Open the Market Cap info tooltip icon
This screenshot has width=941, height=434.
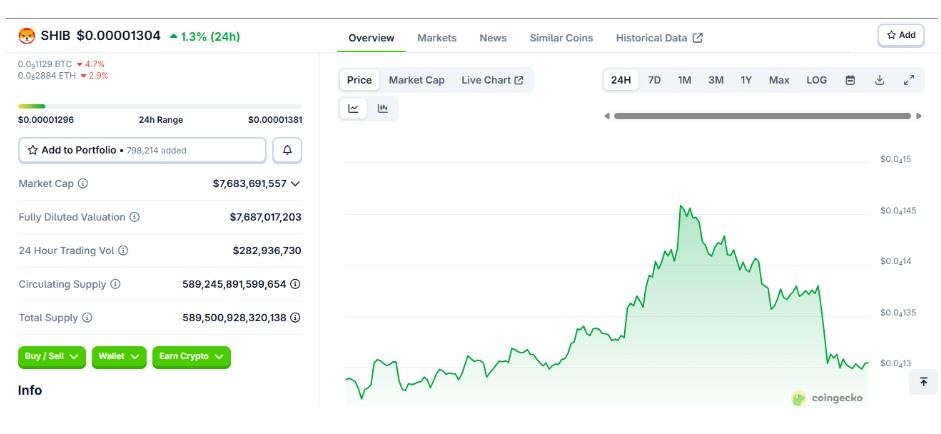(83, 184)
